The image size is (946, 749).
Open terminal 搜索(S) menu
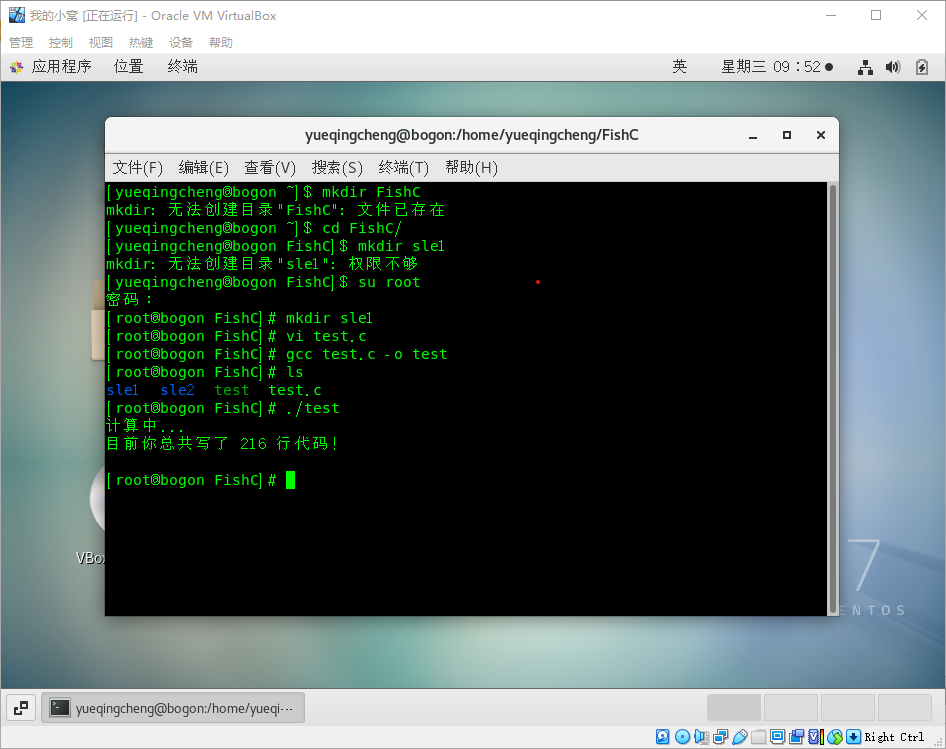click(337, 167)
